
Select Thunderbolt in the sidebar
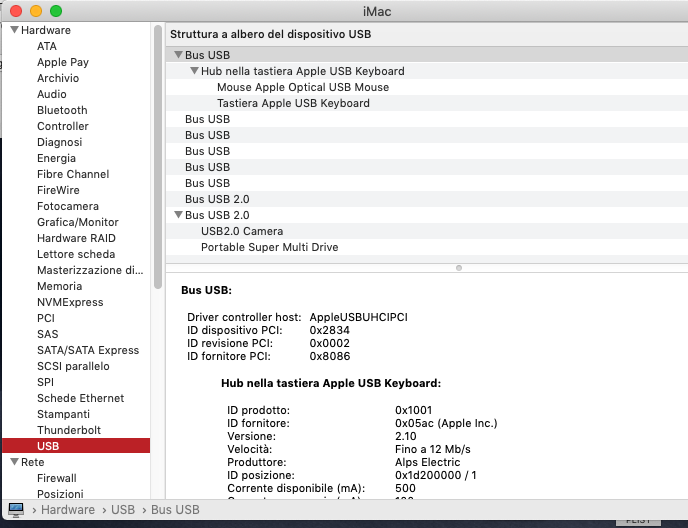tap(69, 430)
